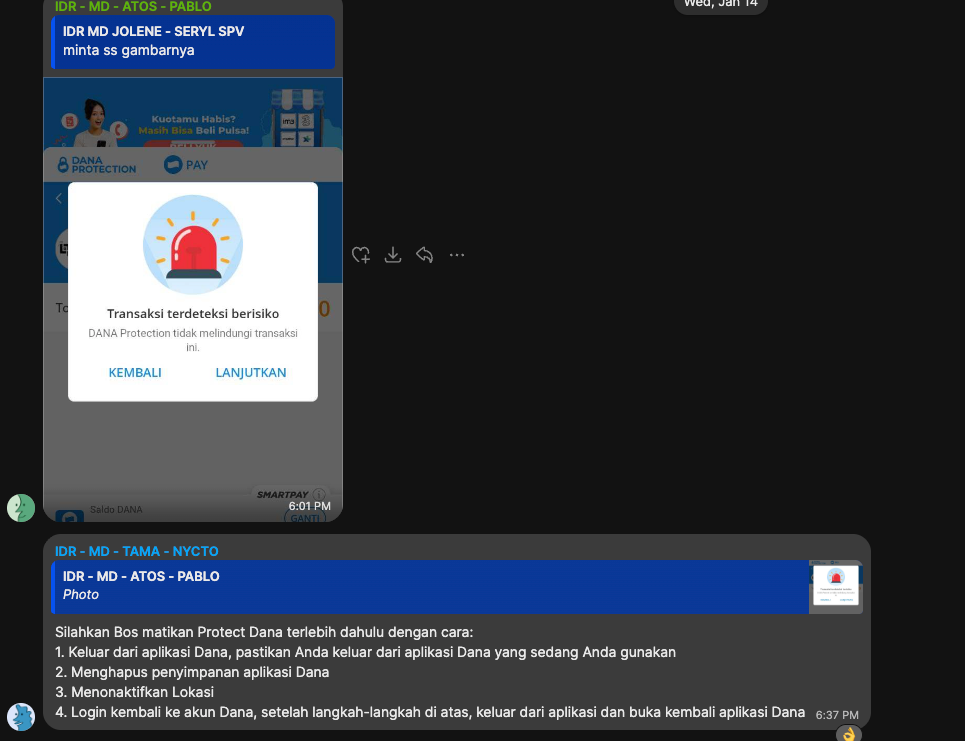The height and width of the screenshot is (741, 965).
Task: Click text line '3. Menonaktifkan Lokasi'
Action: [x=134, y=692]
